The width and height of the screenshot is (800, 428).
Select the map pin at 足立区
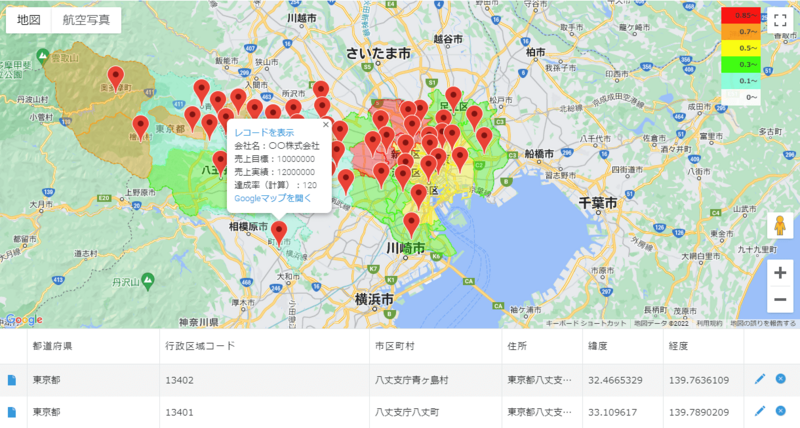coord(454,99)
